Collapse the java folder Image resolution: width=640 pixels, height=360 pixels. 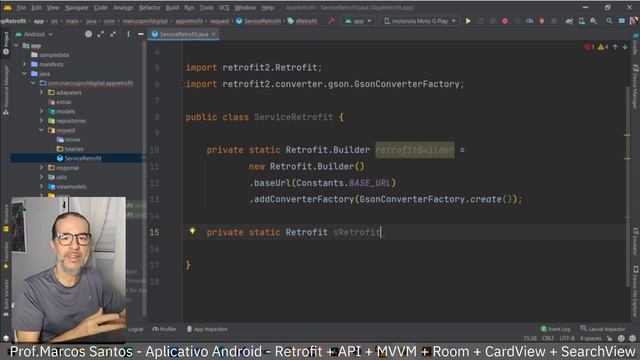[24, 73]
